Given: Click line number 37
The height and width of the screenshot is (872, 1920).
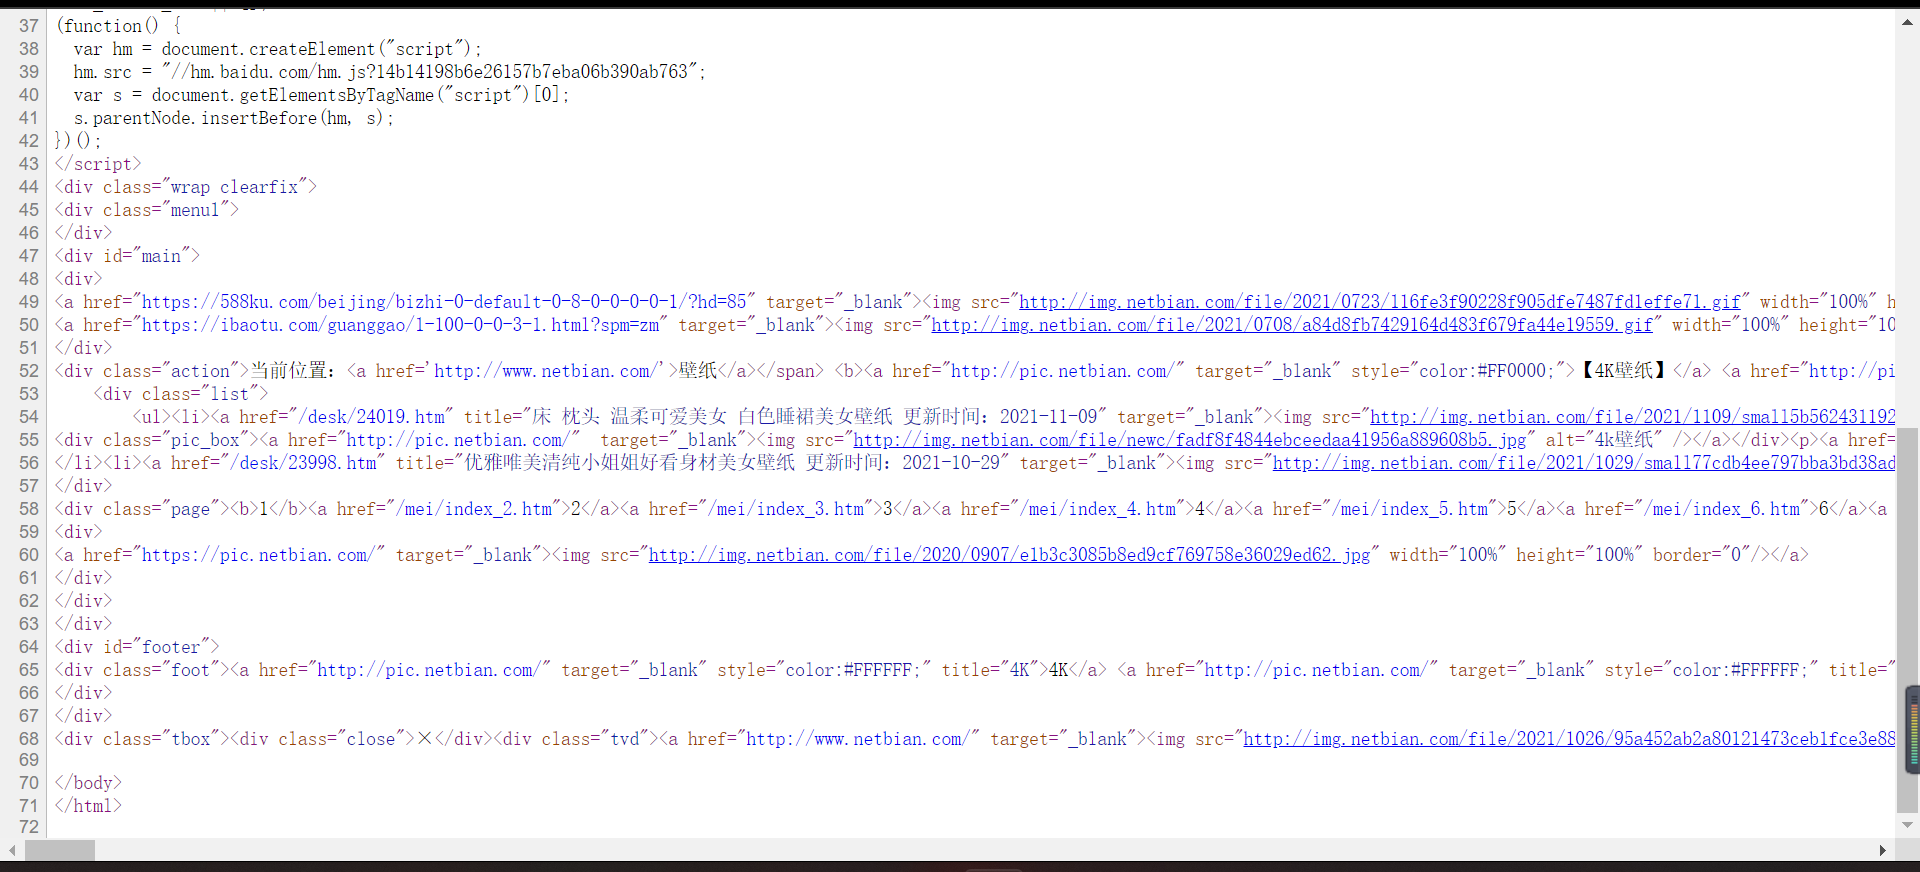Looking at the screenshot, I should (x=29, y=26).
